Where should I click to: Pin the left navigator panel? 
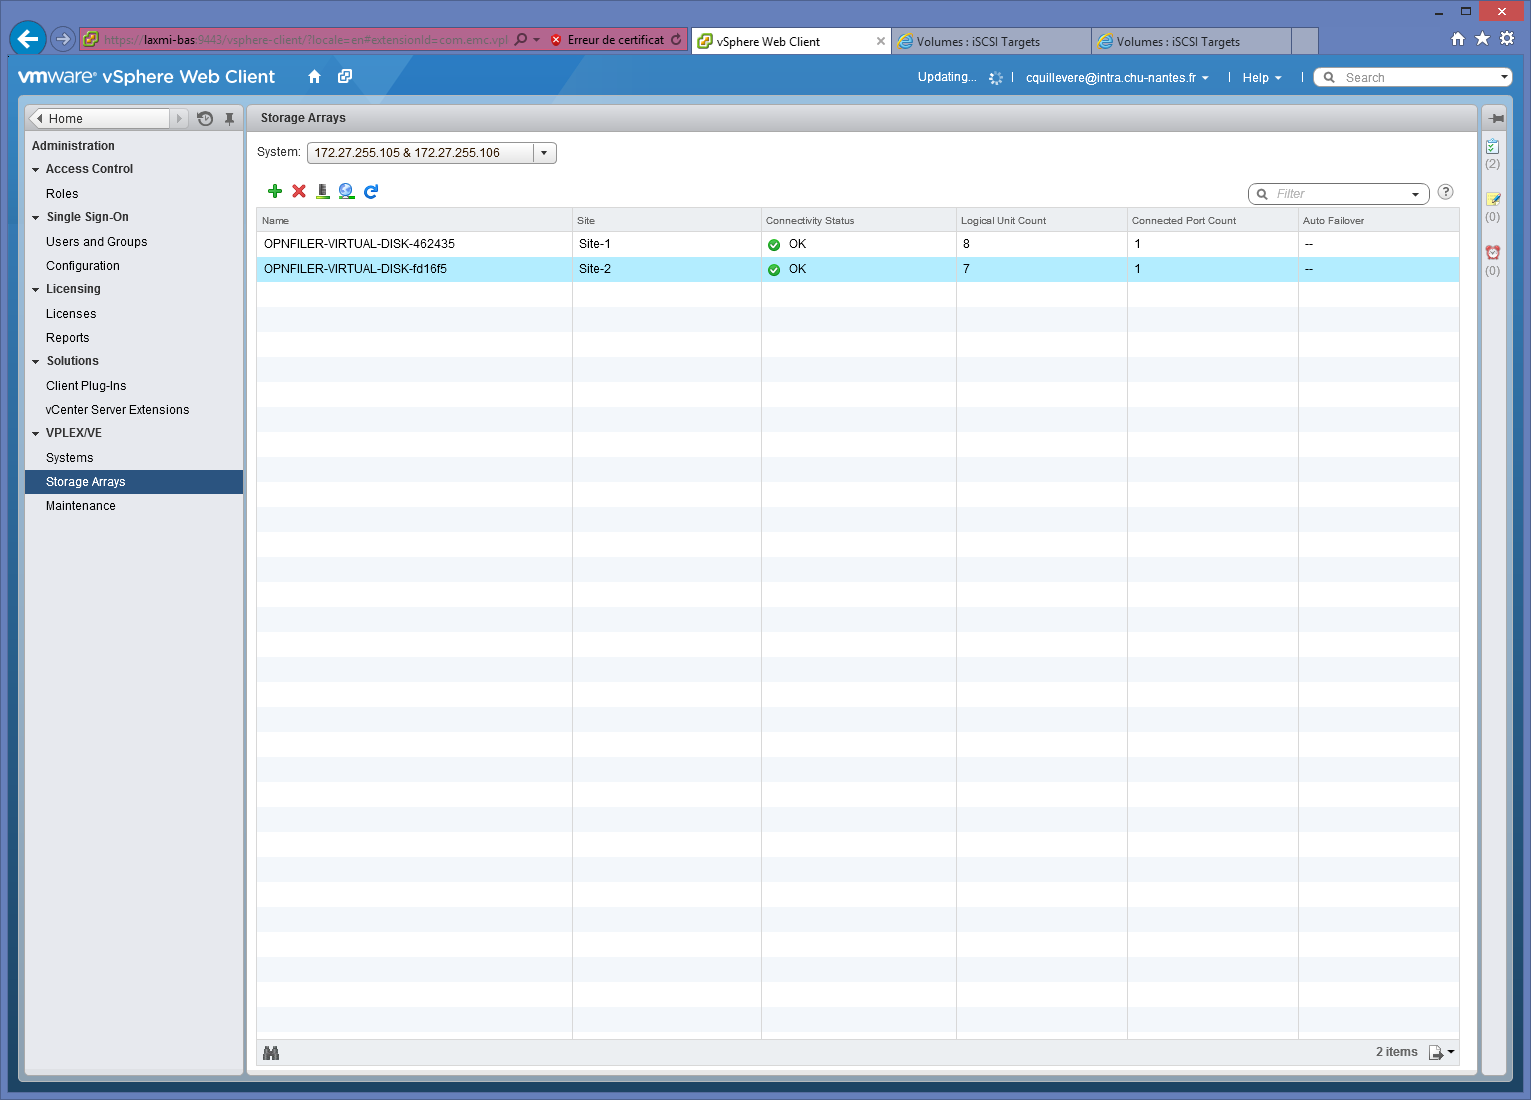tap(229, 119)
